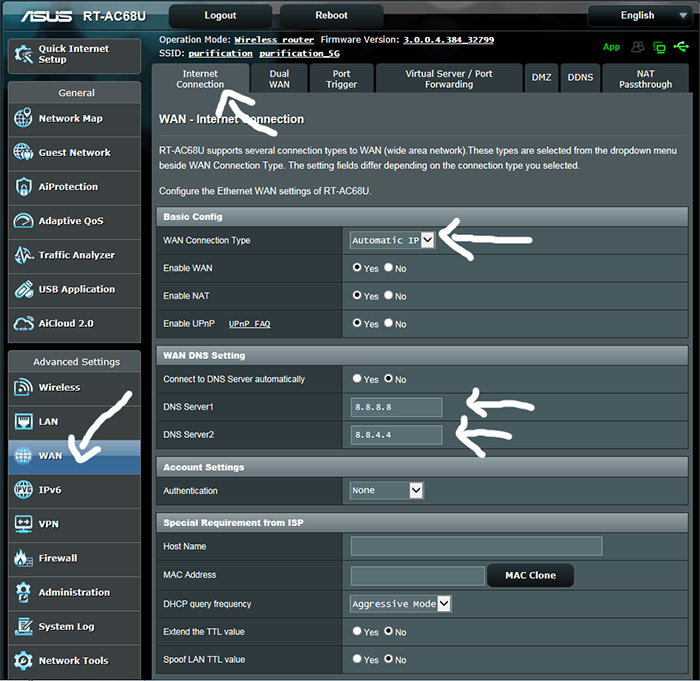This screenshot has height=681, width=700.
Task: Open the Guest Network page
Action: click(x=73, y=153)
